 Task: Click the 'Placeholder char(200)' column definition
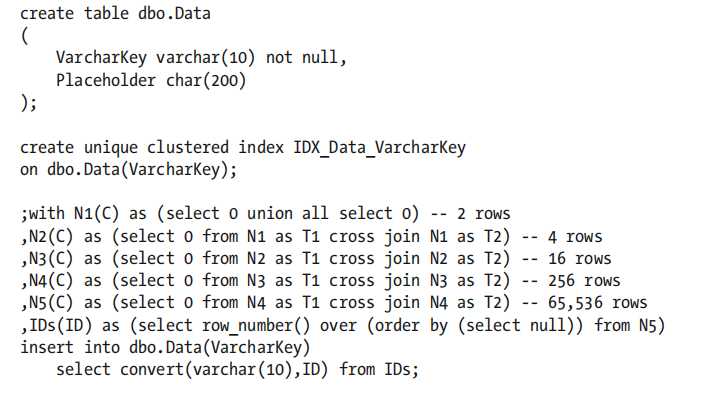pyautogui.click(x=150, y=79)
